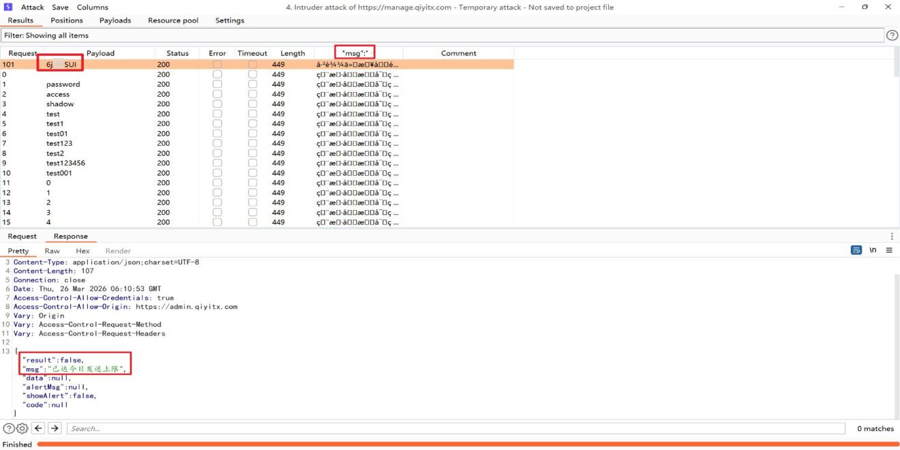Sort by the Status column header

tap(177, 53)
